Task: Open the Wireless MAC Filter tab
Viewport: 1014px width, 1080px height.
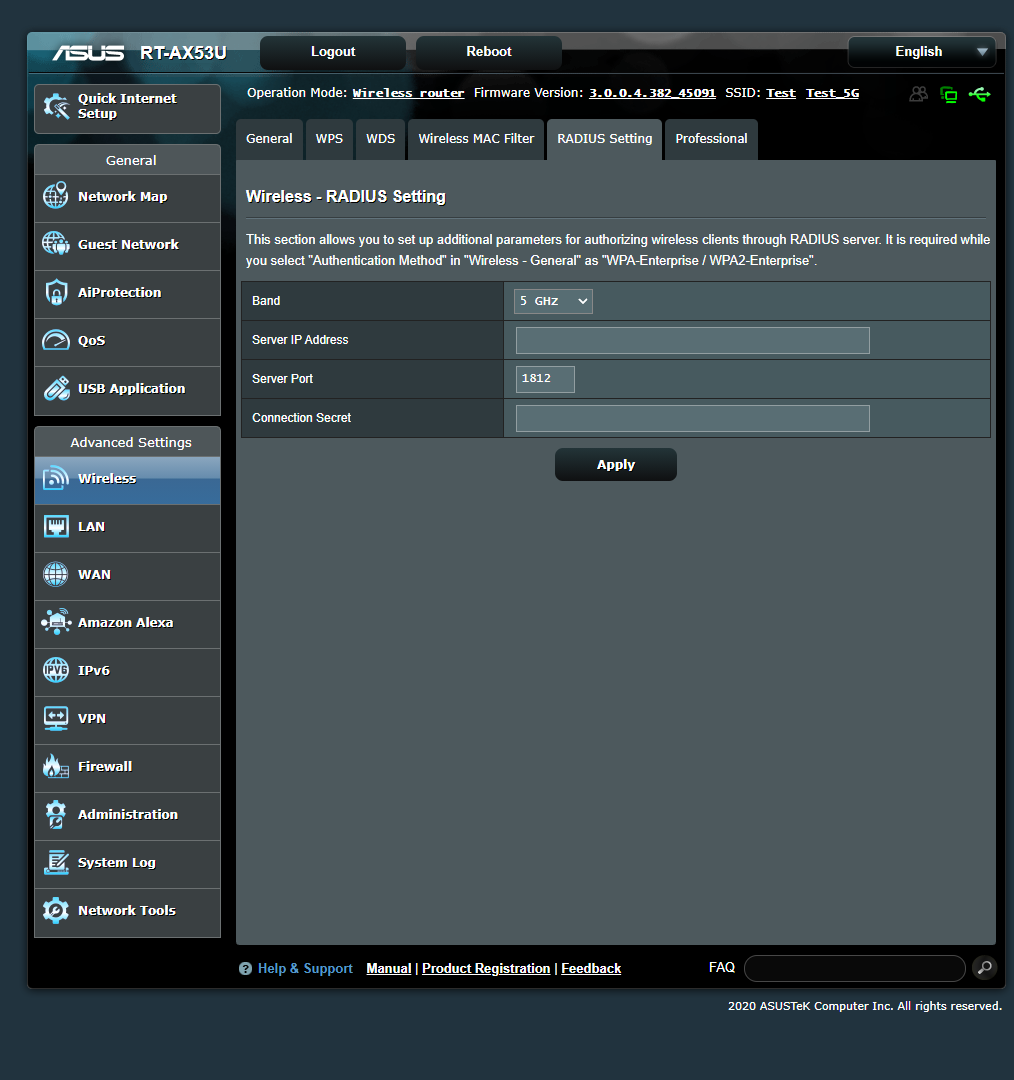Action: click(x=476, y=138)
